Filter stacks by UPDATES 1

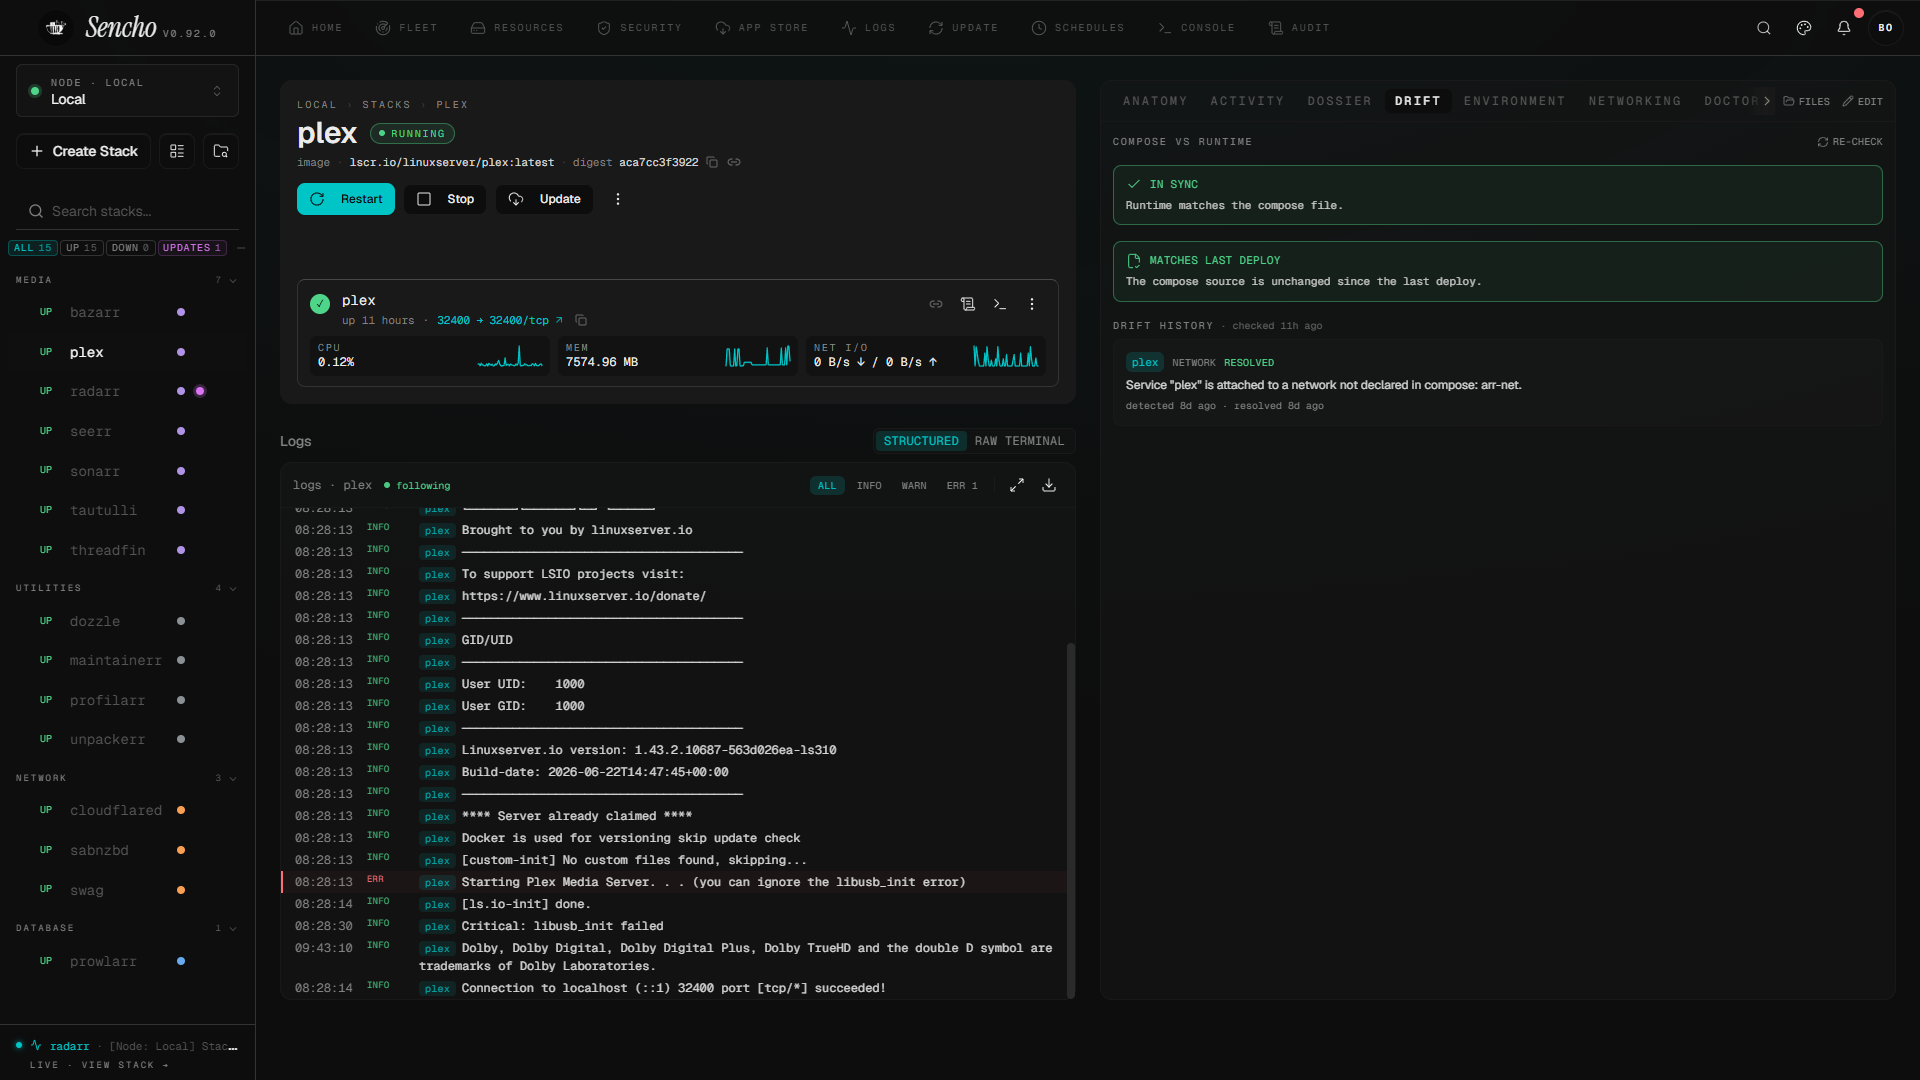coord(192,248)
